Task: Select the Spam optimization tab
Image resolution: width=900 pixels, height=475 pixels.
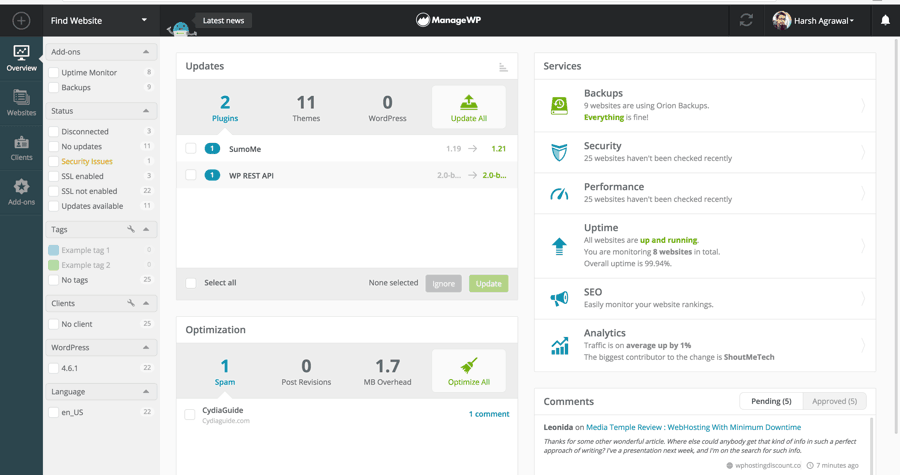Action: 225,372
